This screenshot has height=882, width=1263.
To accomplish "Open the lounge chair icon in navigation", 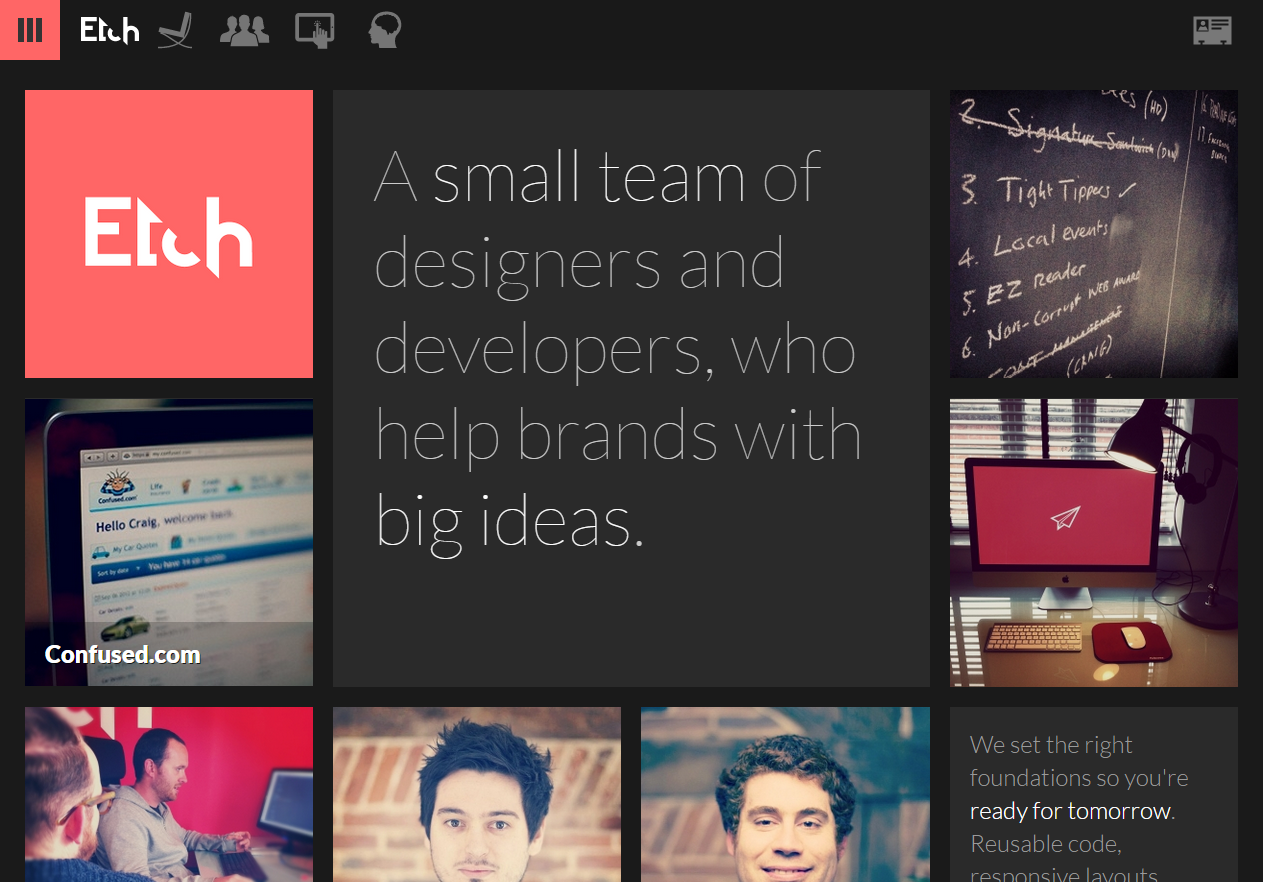I will (176, 30).
